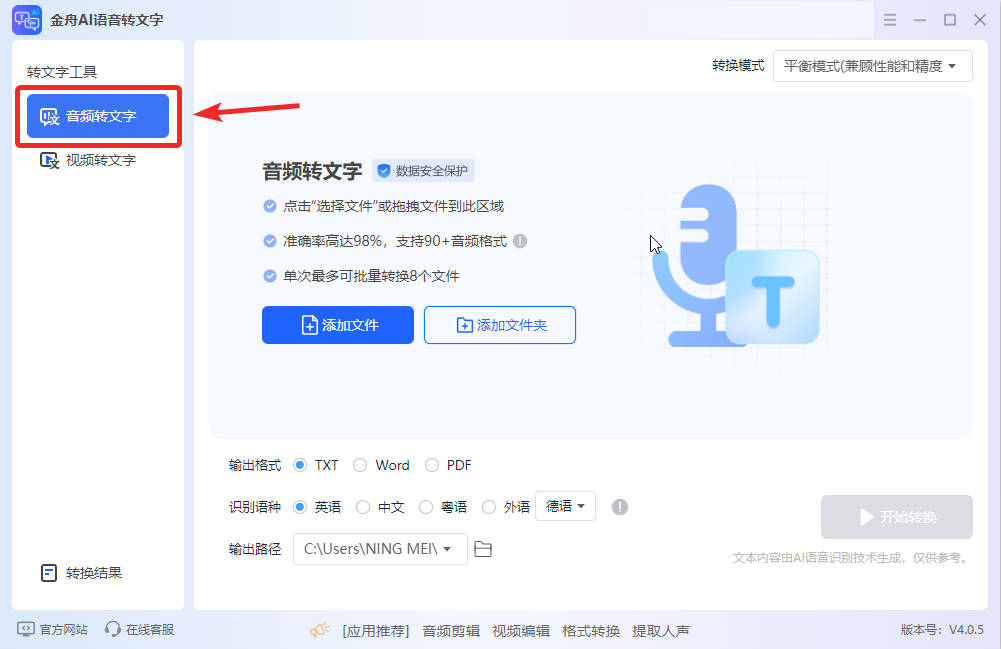Open recommended app 视频编辑
This screenshot has height=649, width=1001.
pyautogui.click(x=521, y=630)
